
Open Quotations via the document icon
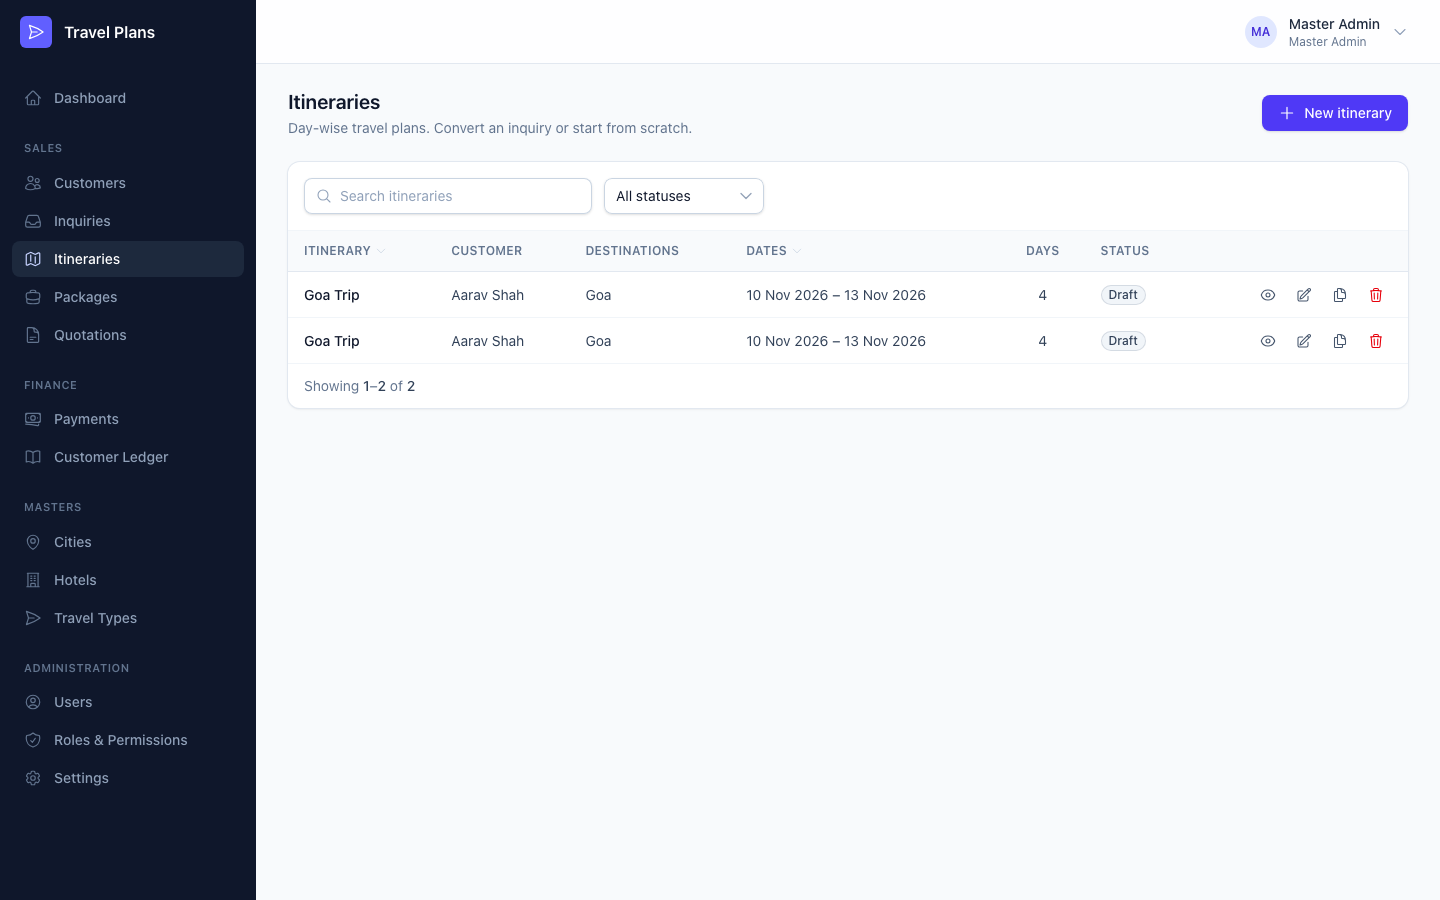pyautogui.click(x=33, y=335)
